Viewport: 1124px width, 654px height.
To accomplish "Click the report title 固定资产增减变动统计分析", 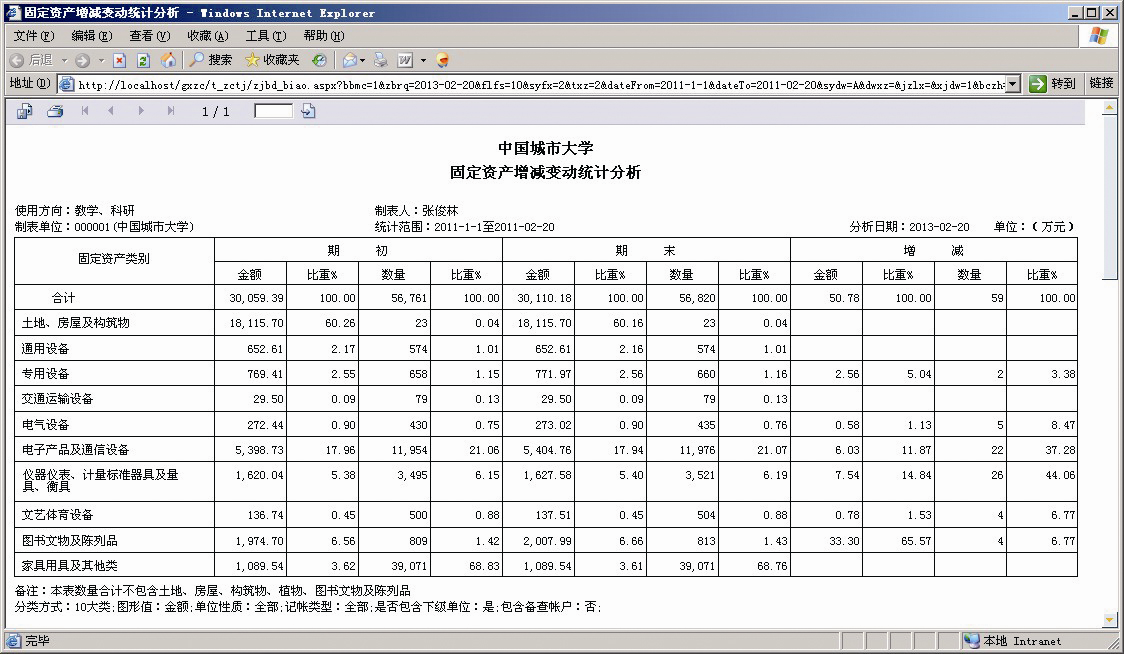I will [x=546, y=172].
